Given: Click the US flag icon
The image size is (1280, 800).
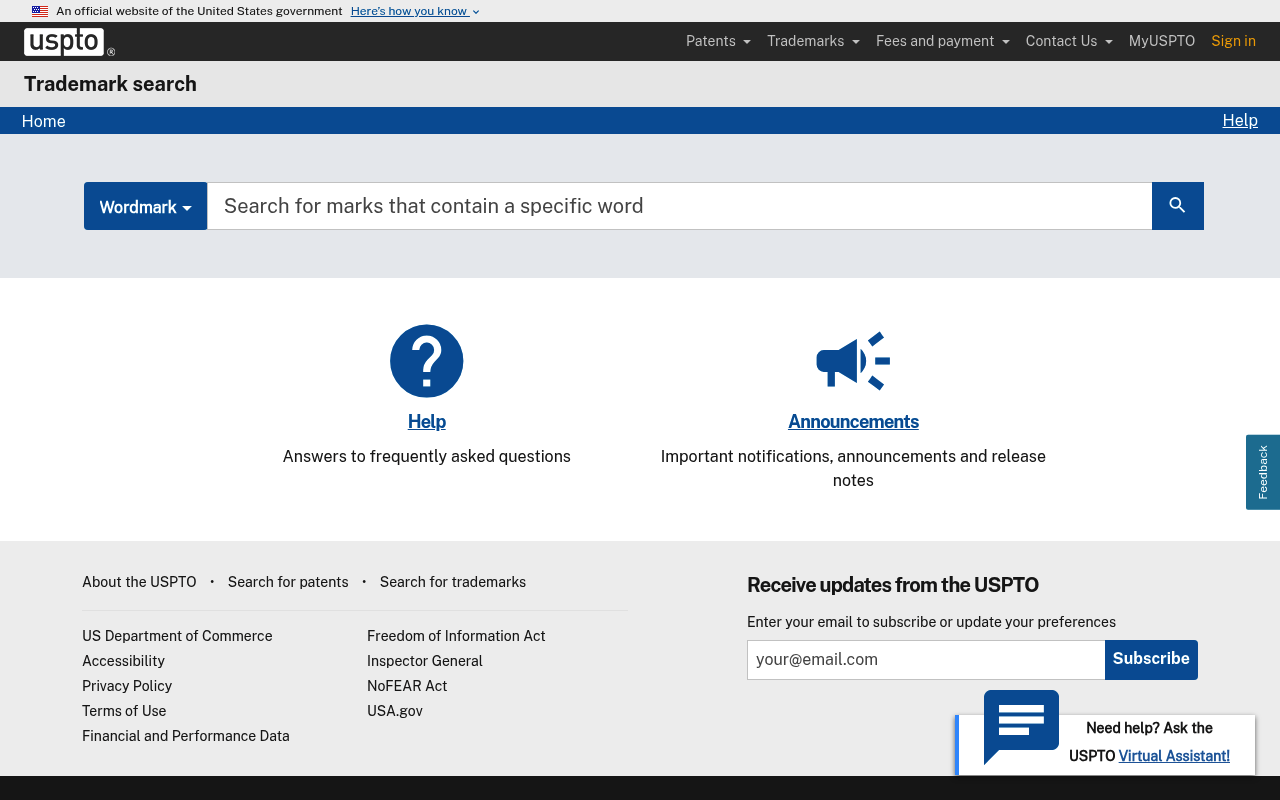Looking at the screenshot, I should [40, 11].
